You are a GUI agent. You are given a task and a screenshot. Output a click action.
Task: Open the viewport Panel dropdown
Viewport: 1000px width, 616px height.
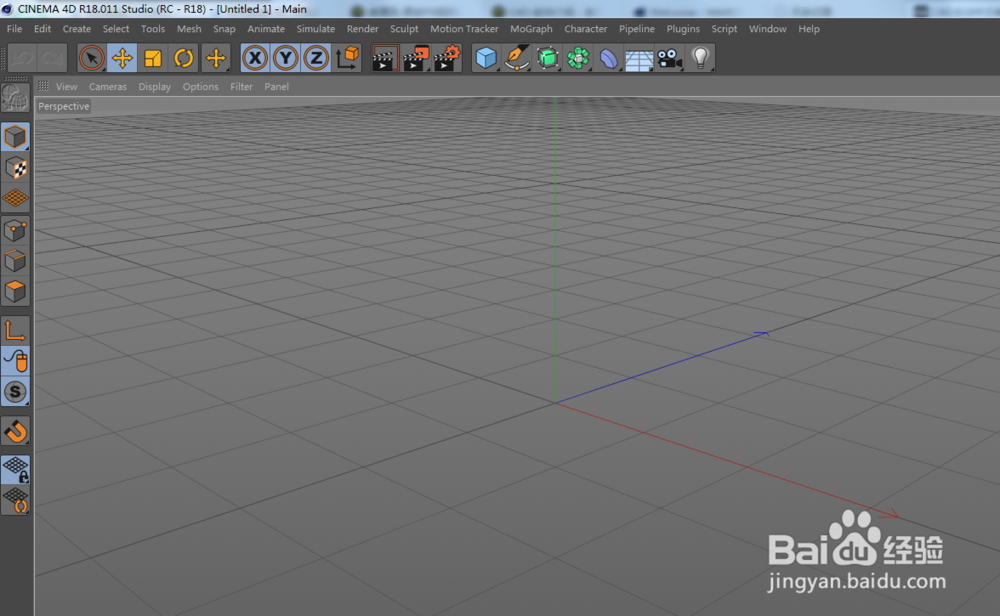point(276,87)
